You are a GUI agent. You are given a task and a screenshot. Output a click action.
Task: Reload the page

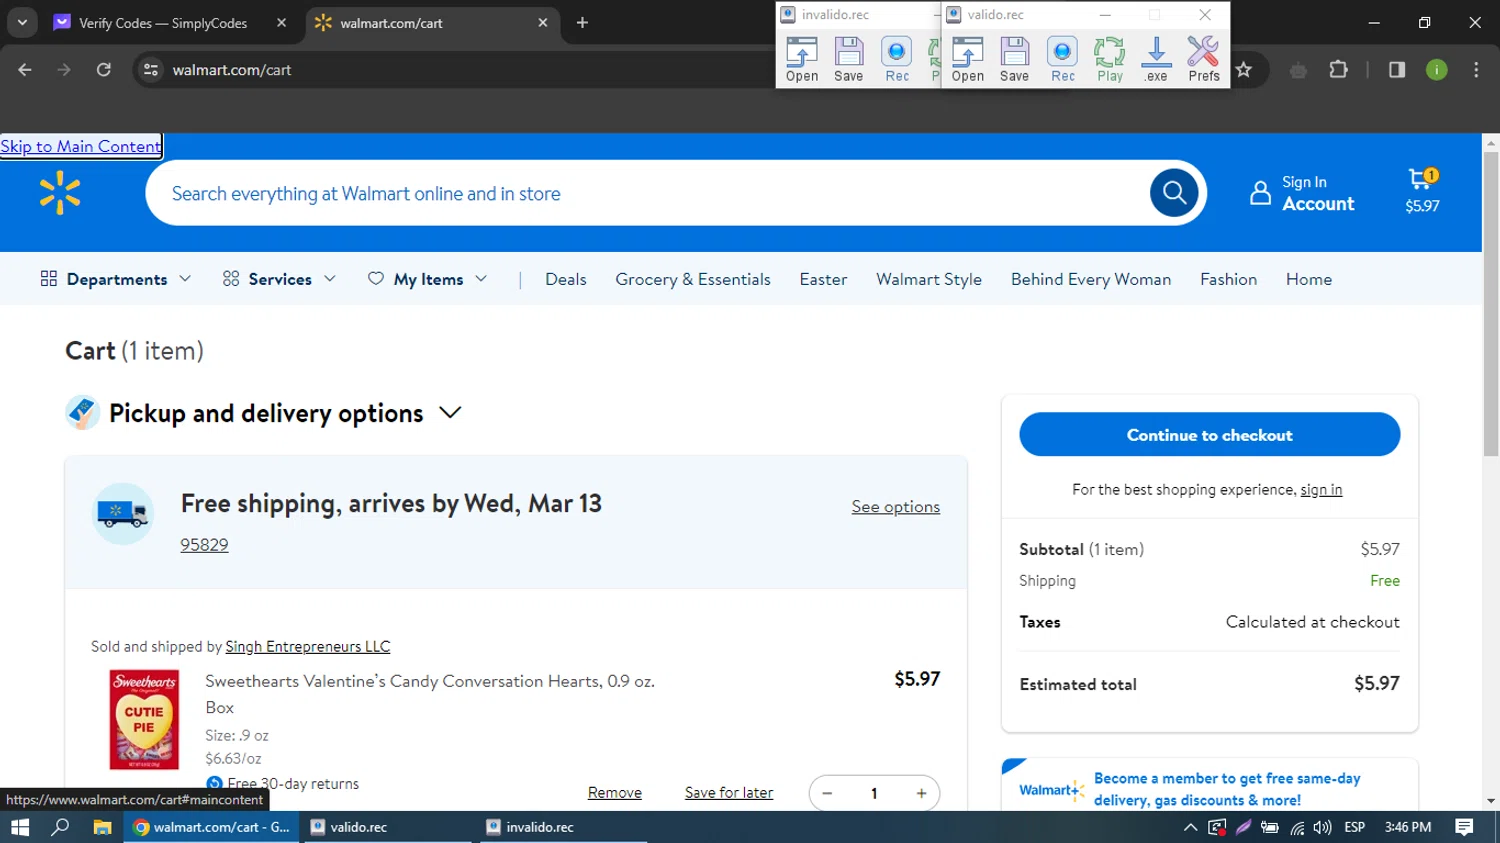[x=104, y=70]
